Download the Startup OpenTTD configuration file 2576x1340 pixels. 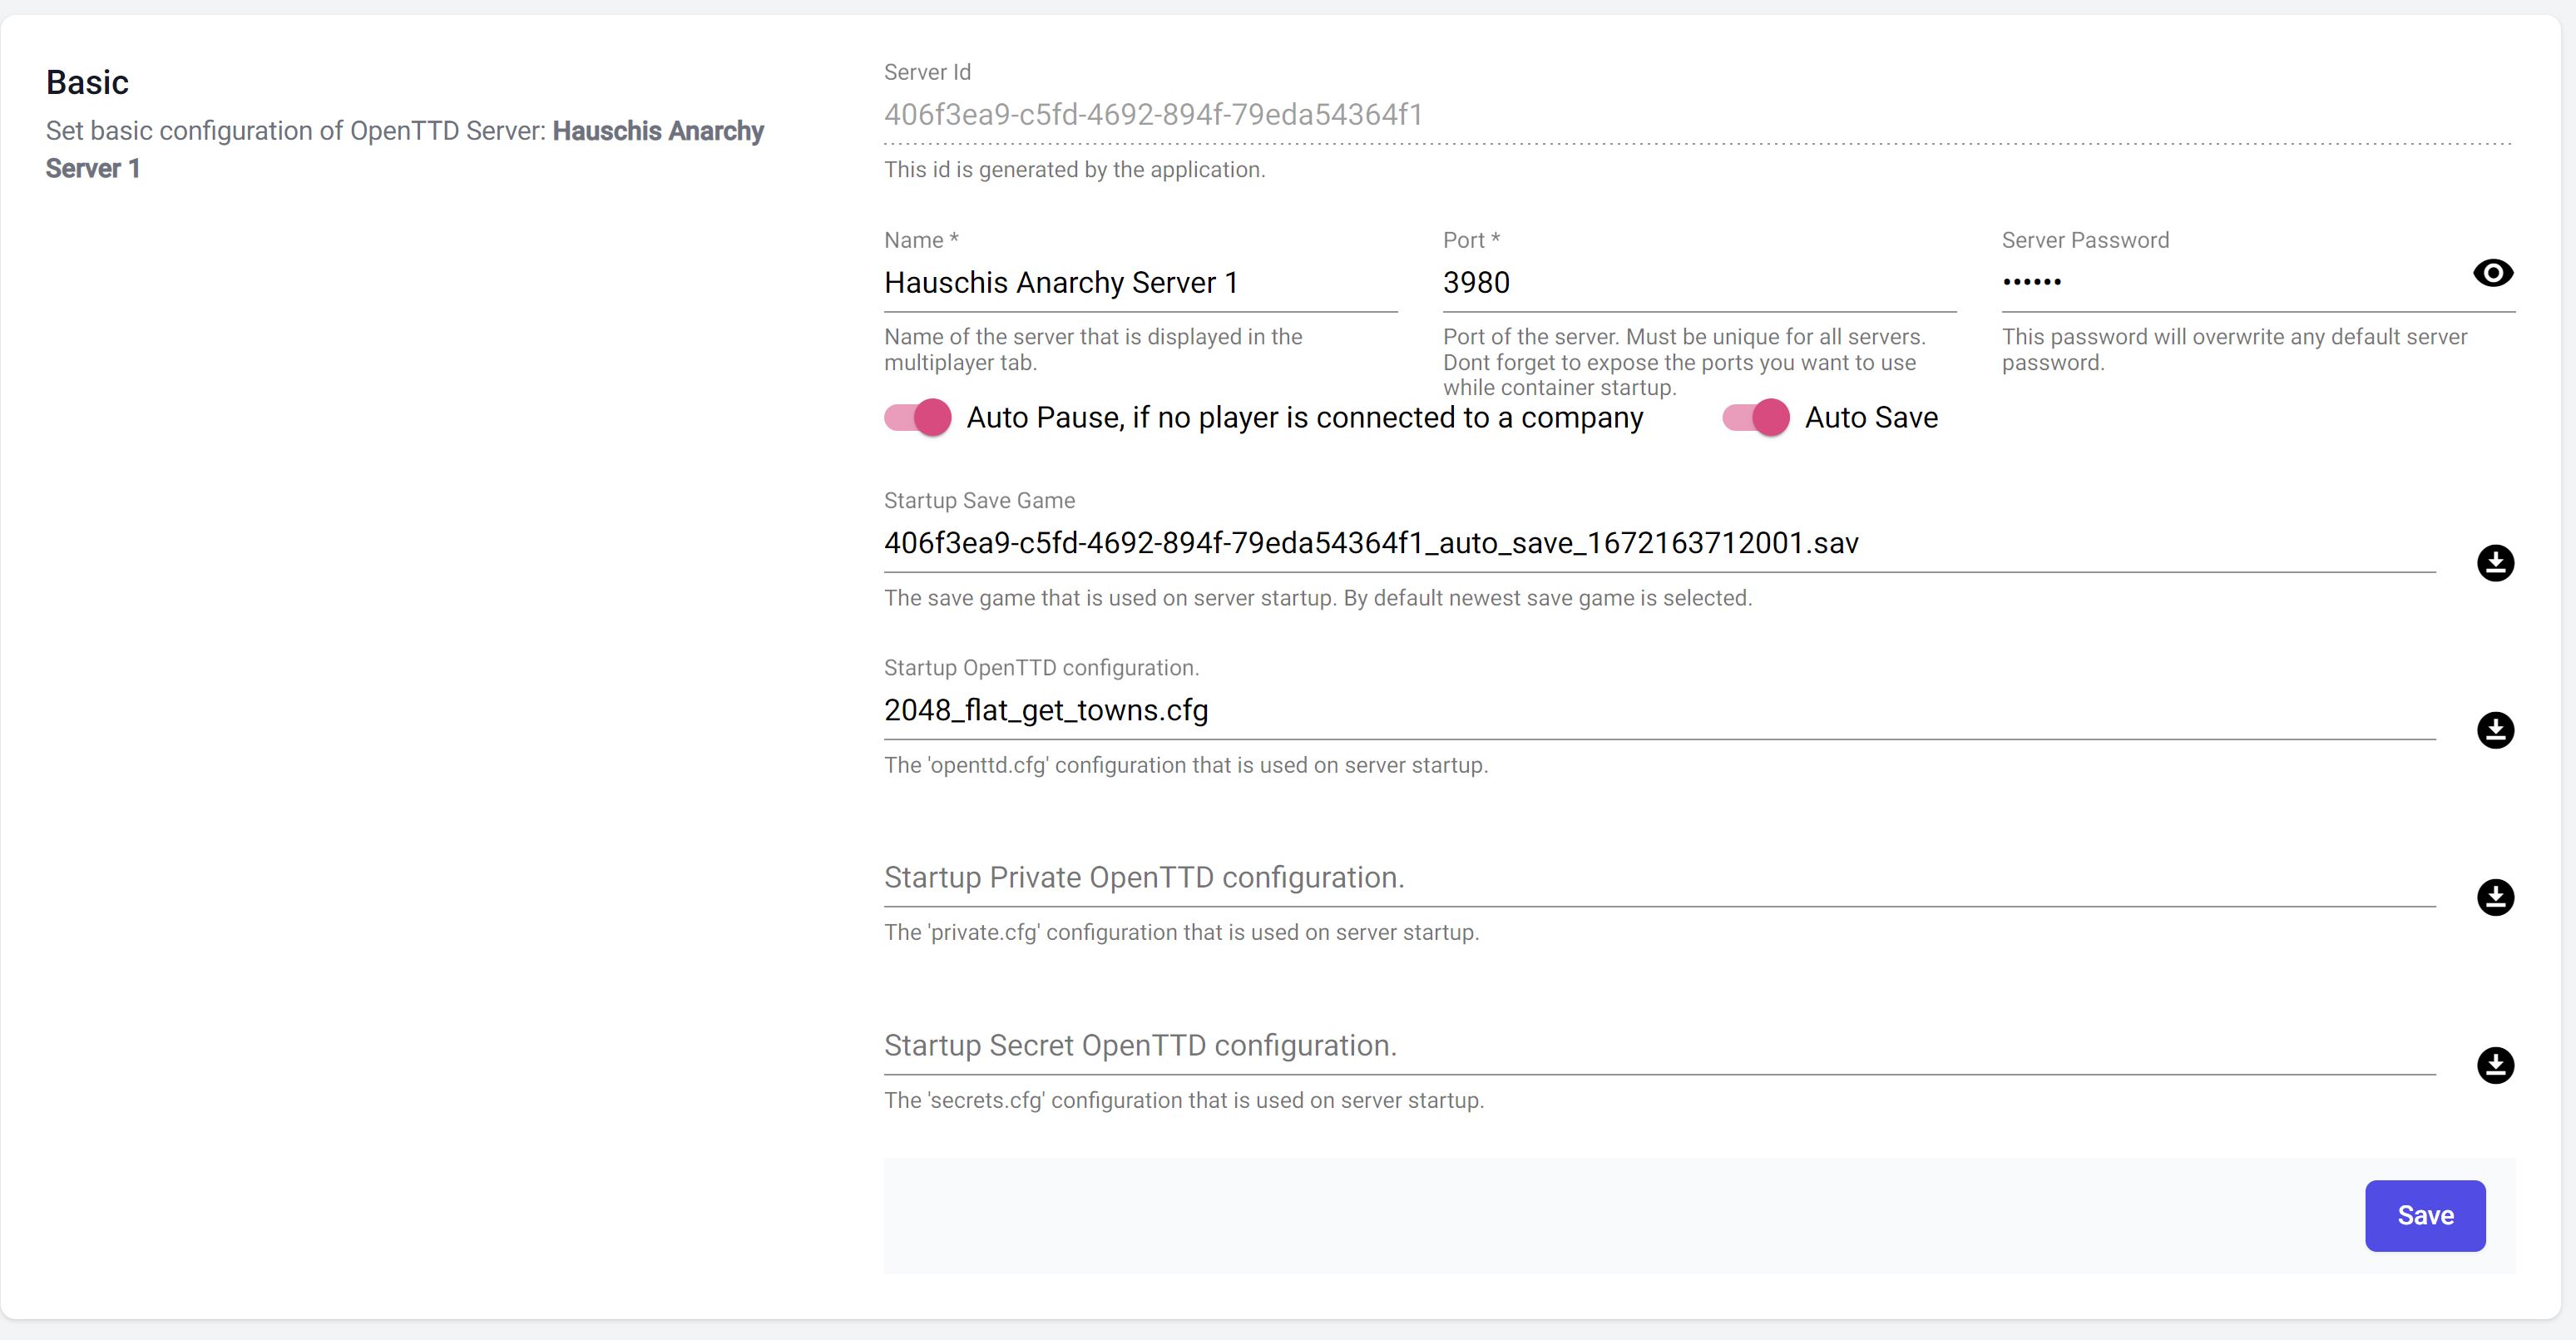coord(2495,730)
